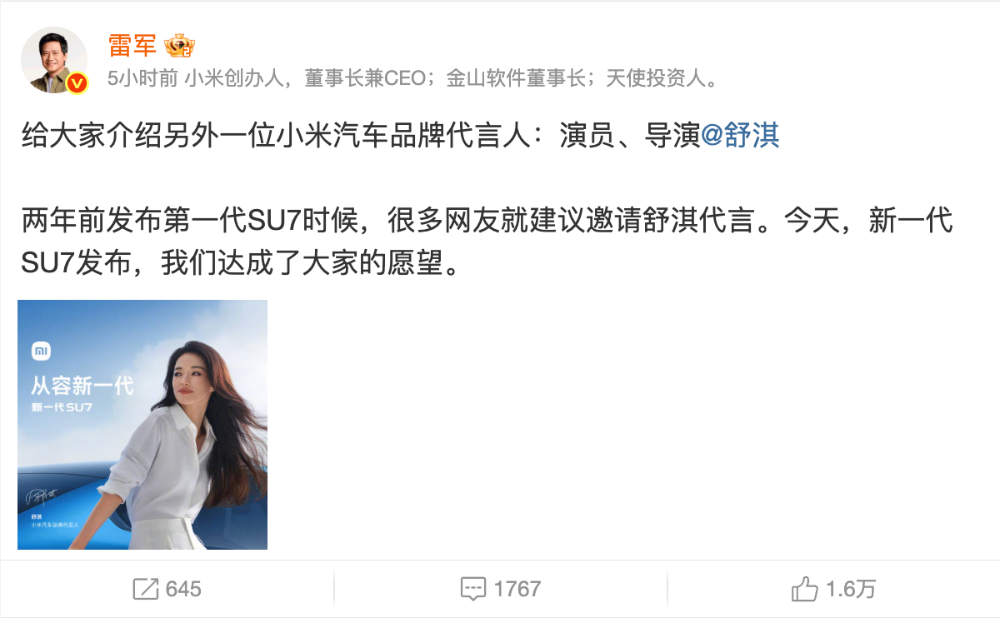Image resolution: width=1000 pixels, height=618 pixels.
Task: Click the crown membership icon beside 雷军
Action: click(x=179, y=45)
